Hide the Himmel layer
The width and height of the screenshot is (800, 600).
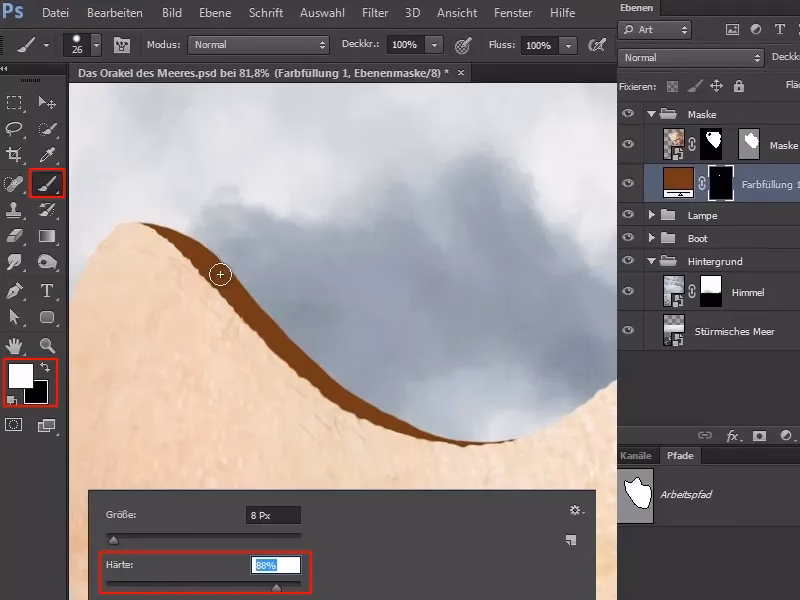click(627, 291)
